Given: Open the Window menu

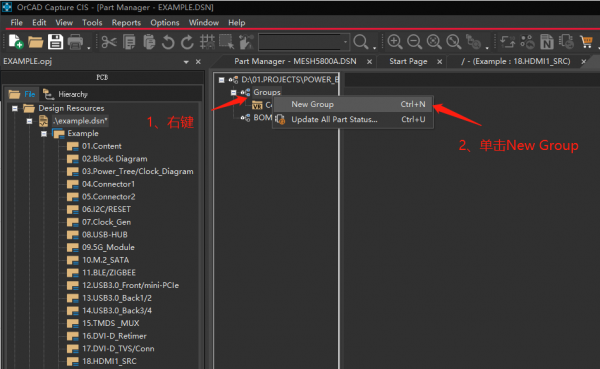Looking at the screenshot, I should (x=204, y=23).
